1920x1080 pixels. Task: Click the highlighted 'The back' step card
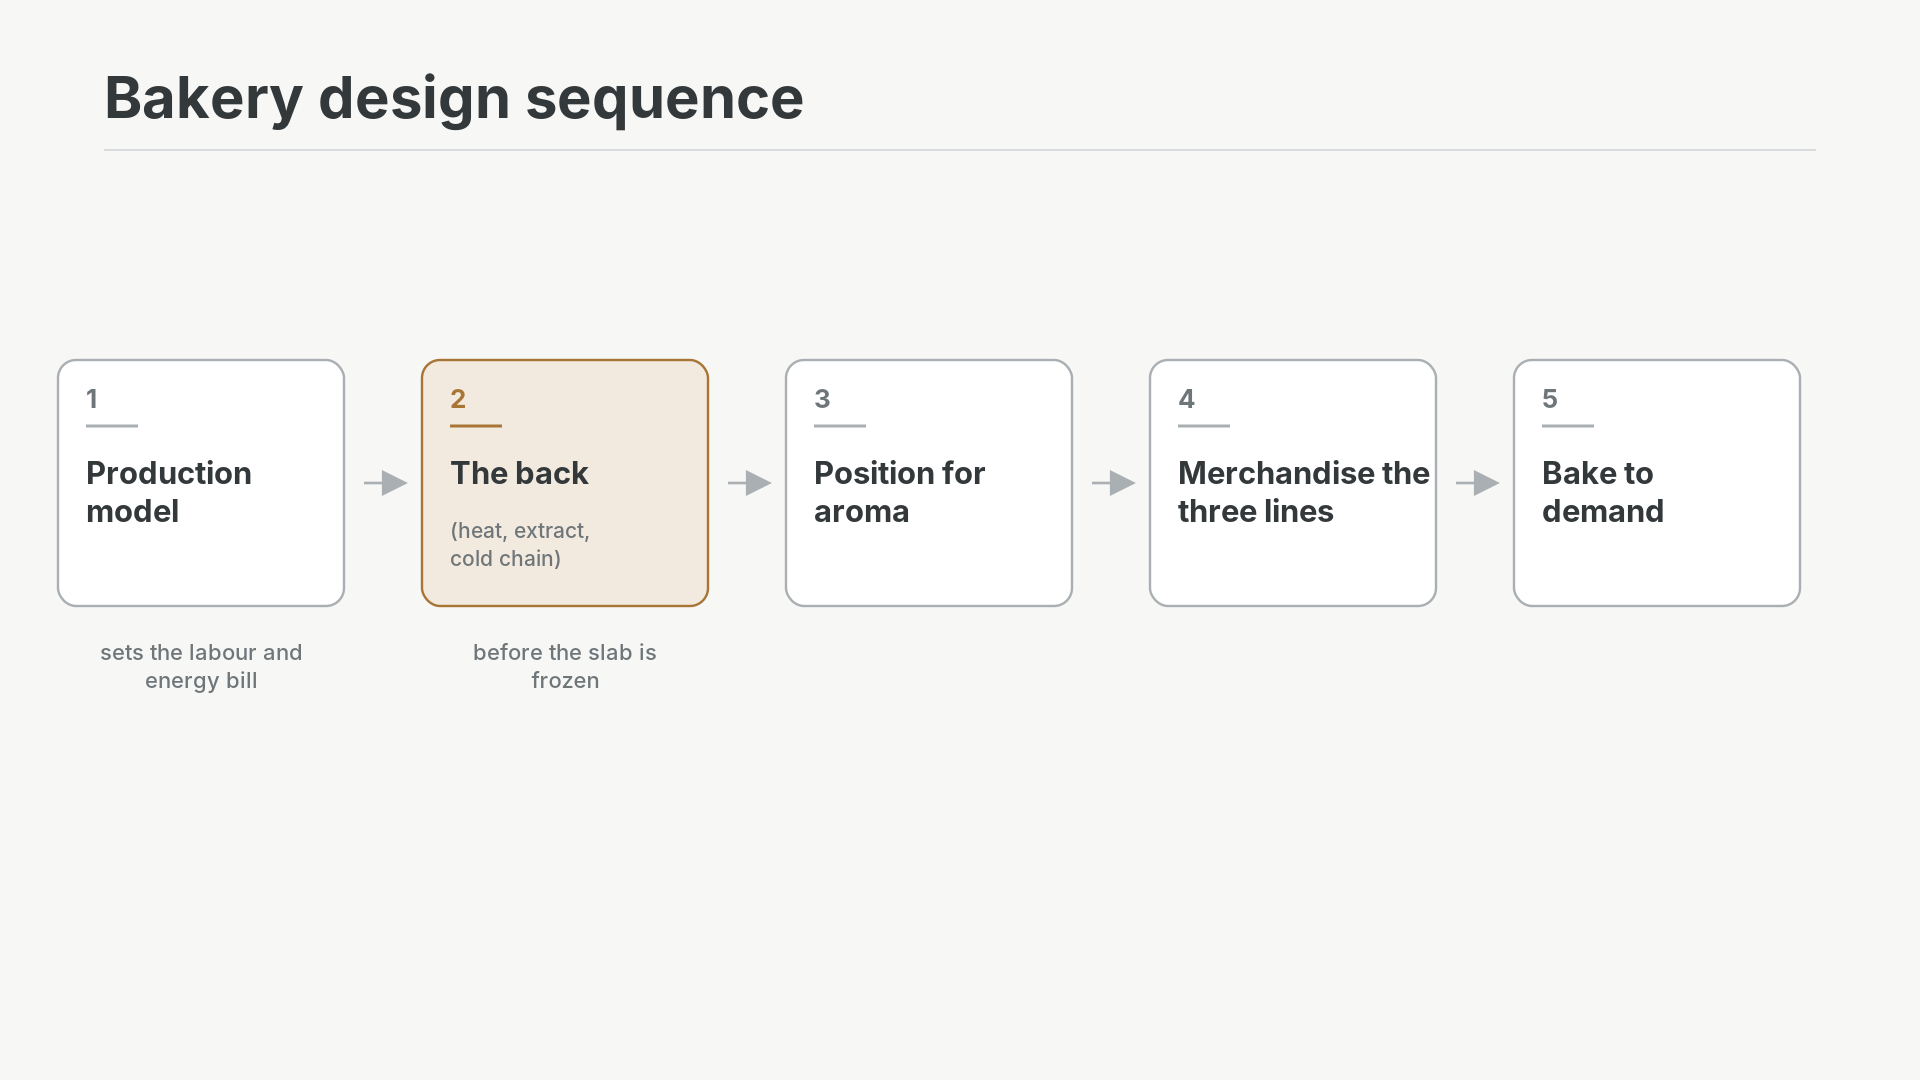tap(565, 483)
